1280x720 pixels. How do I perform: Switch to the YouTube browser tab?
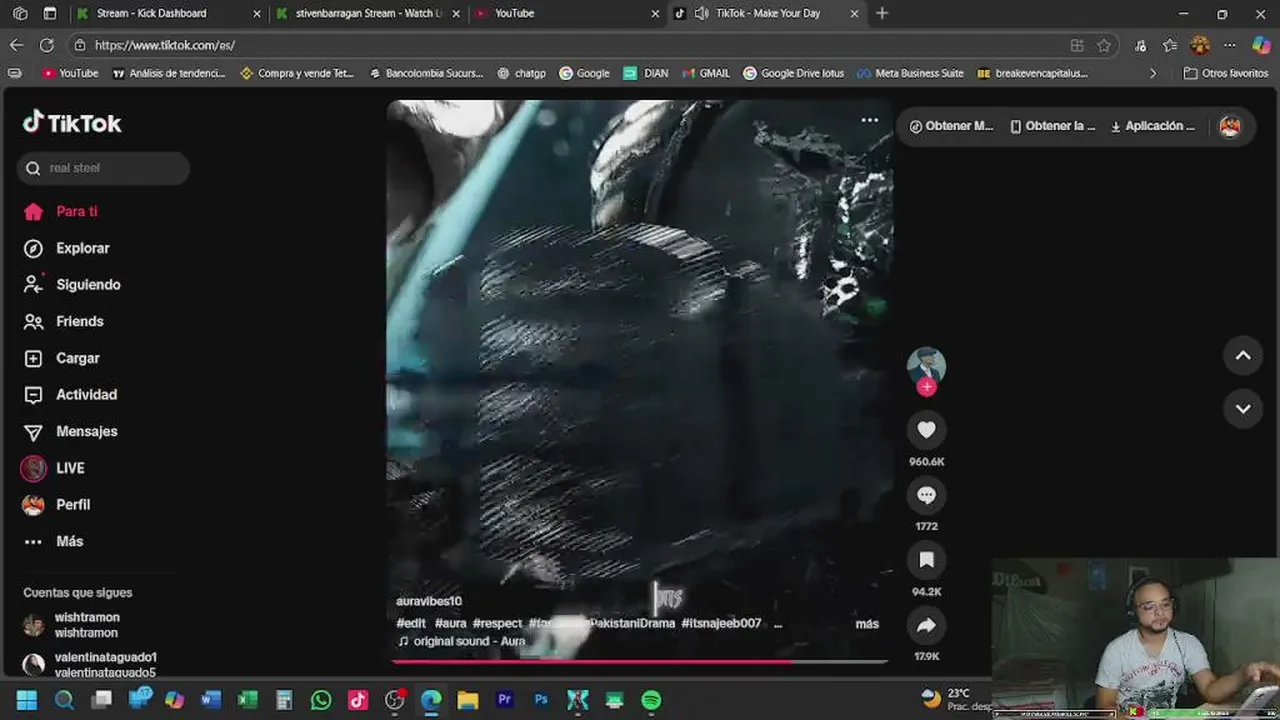click(566, 13)
